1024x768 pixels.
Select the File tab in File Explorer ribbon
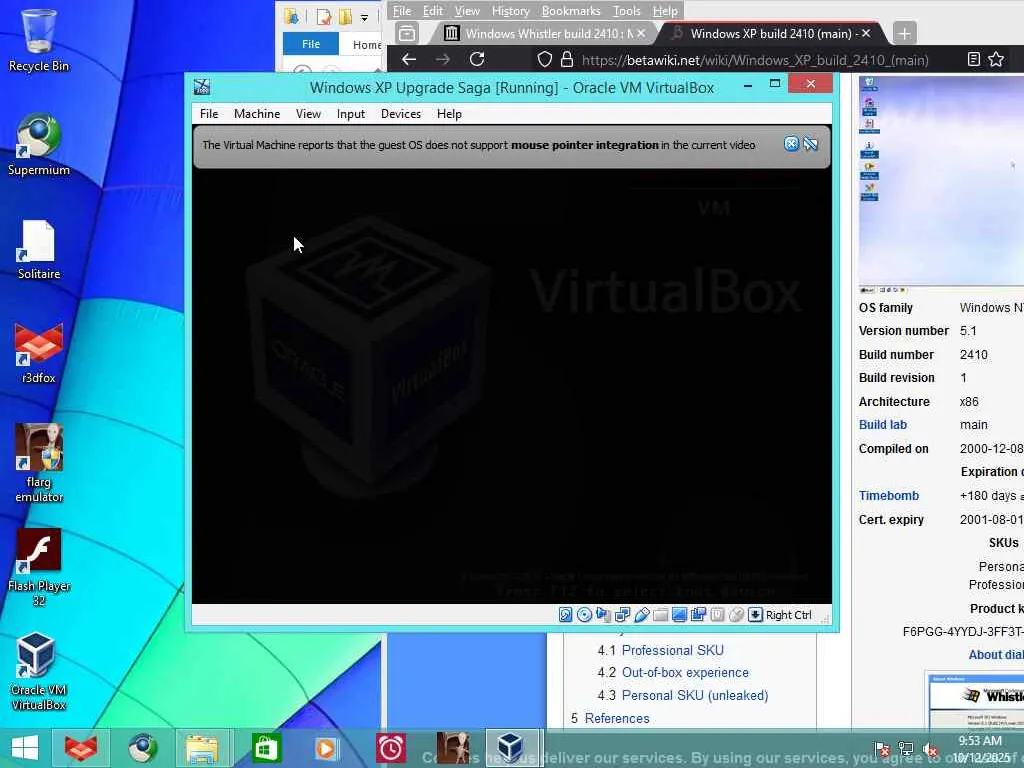[x=311, y=44]
